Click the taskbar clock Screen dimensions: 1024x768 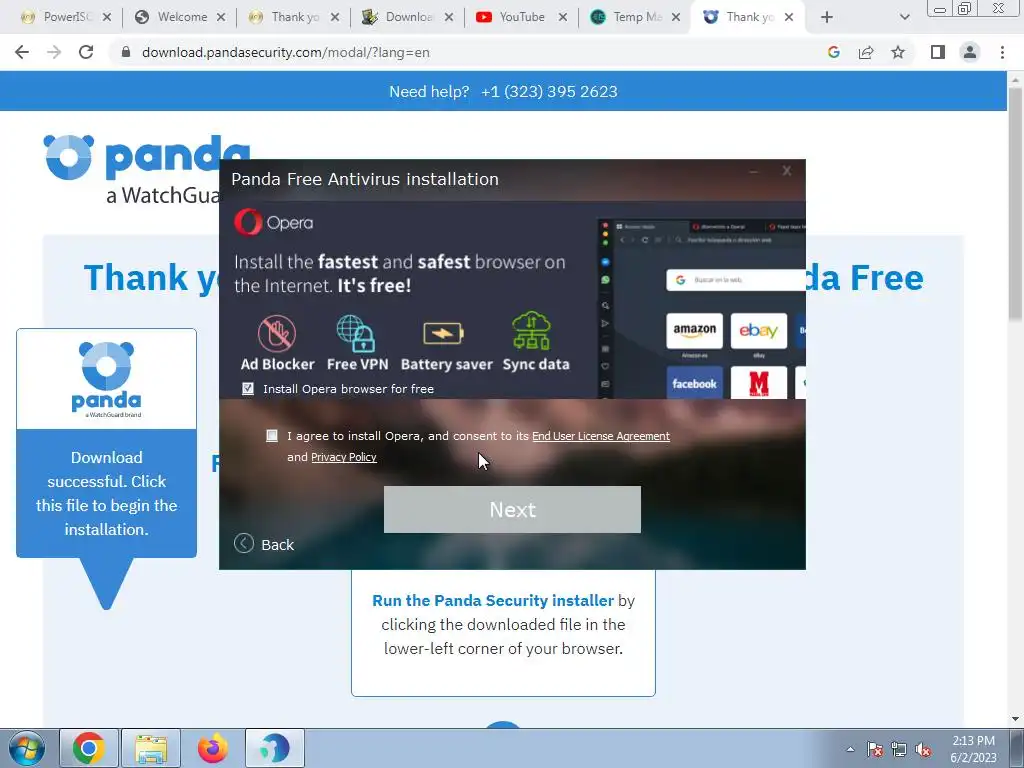(974, 749)
